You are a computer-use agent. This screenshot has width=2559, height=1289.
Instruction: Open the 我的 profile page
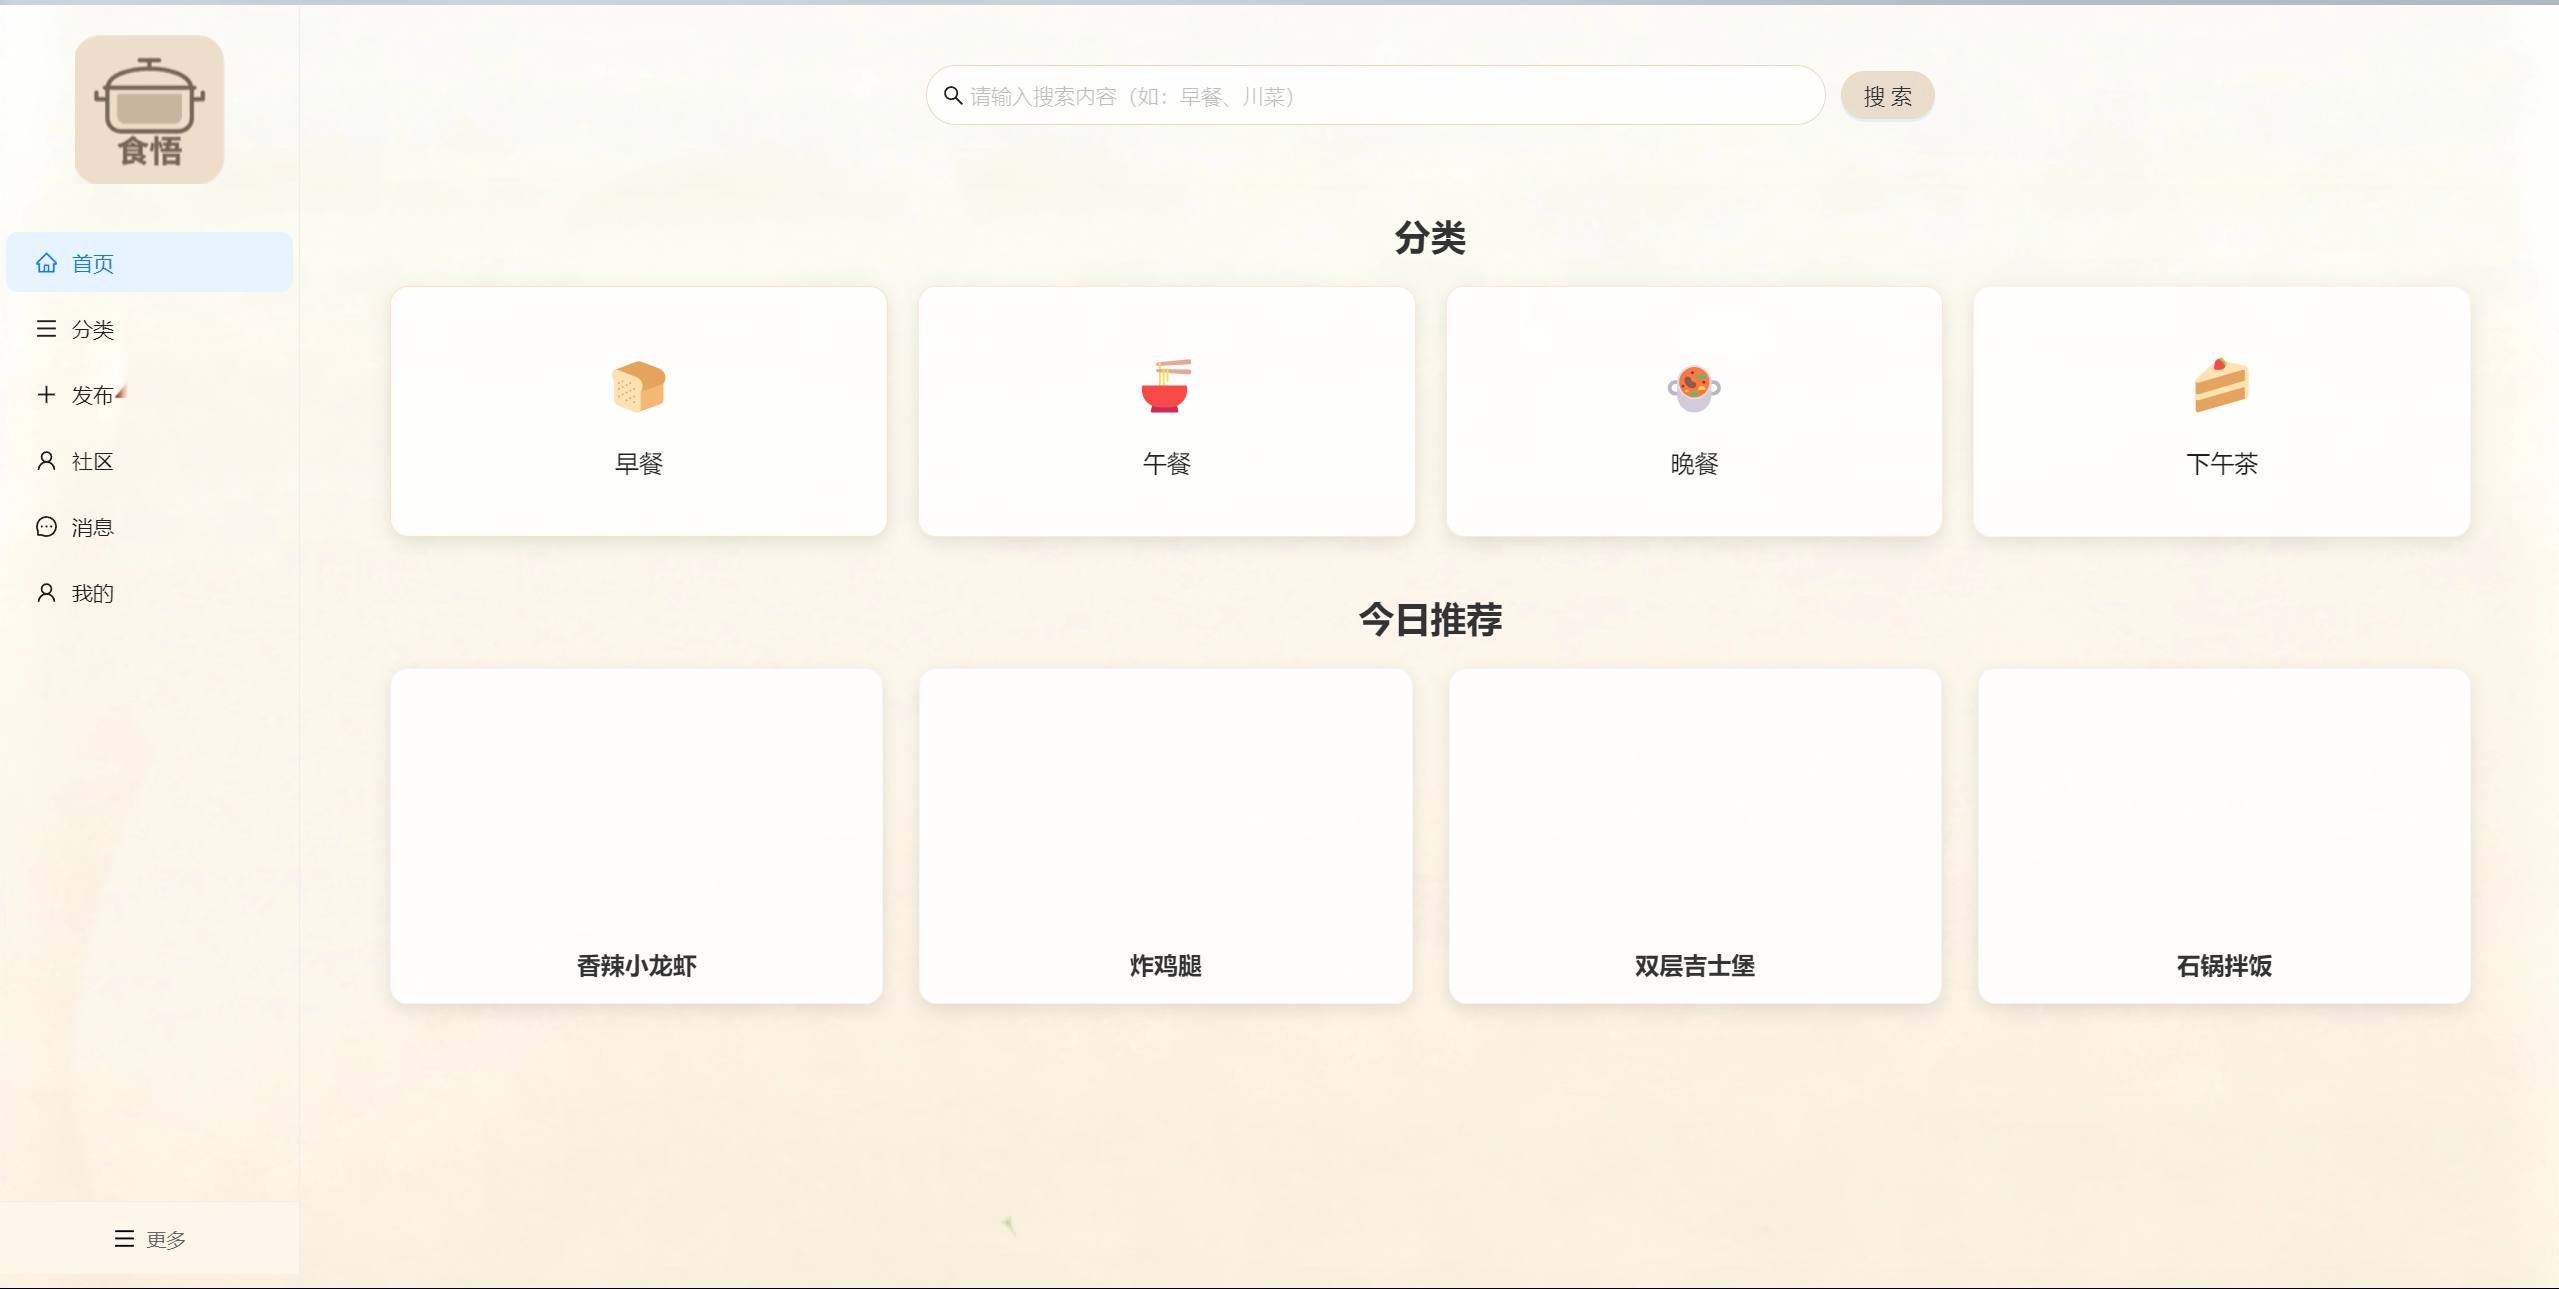coord(92,593)
